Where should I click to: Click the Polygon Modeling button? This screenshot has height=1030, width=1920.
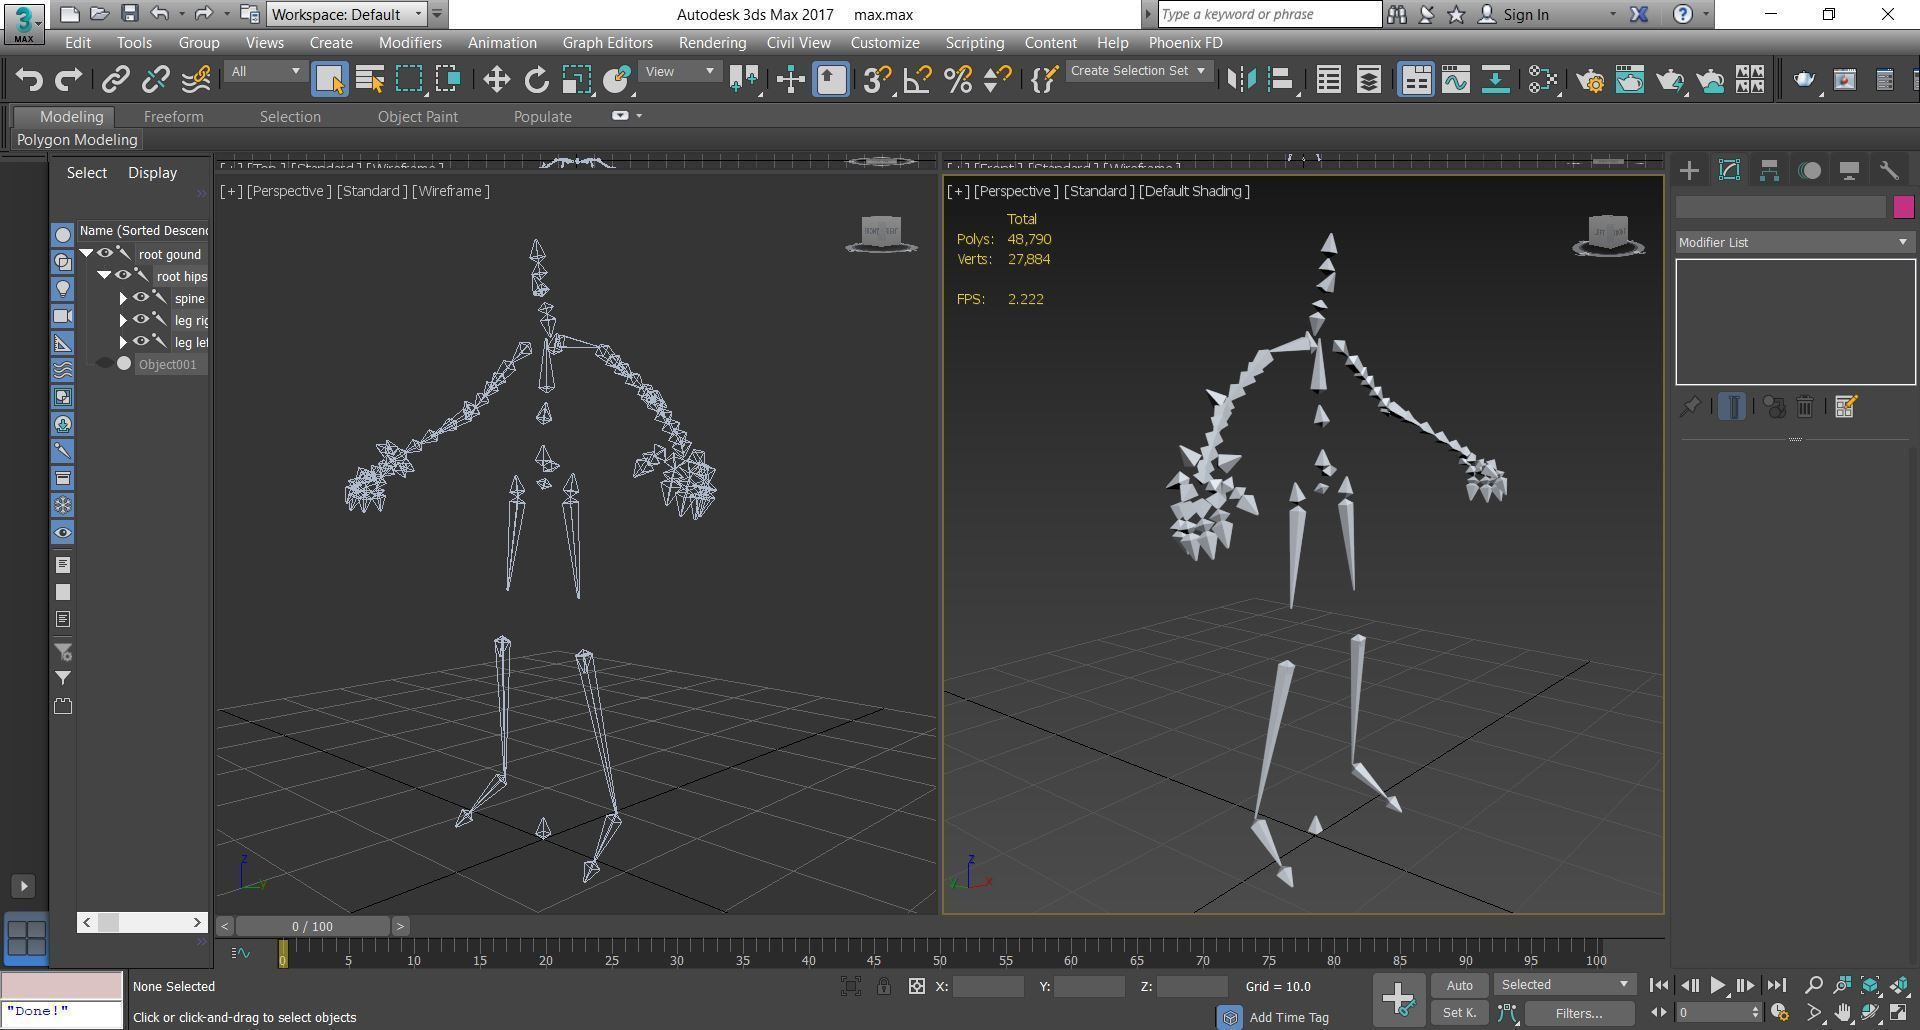[x=77, y=140]
